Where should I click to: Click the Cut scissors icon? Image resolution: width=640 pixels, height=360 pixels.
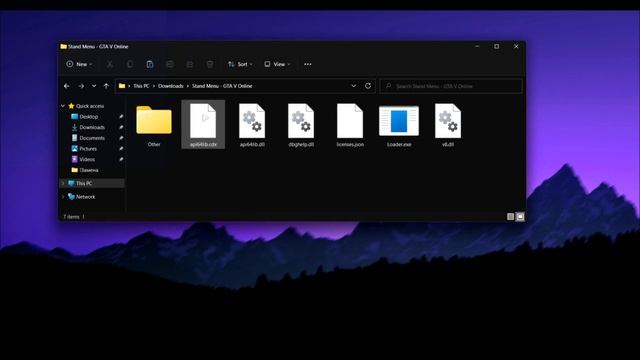pos(110,64)
